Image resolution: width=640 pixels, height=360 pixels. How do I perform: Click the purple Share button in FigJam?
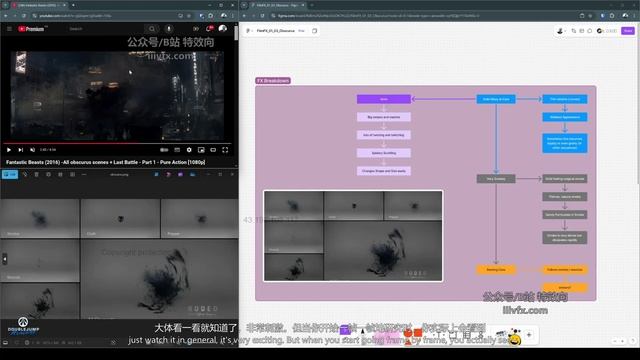[x=628, y=31]
